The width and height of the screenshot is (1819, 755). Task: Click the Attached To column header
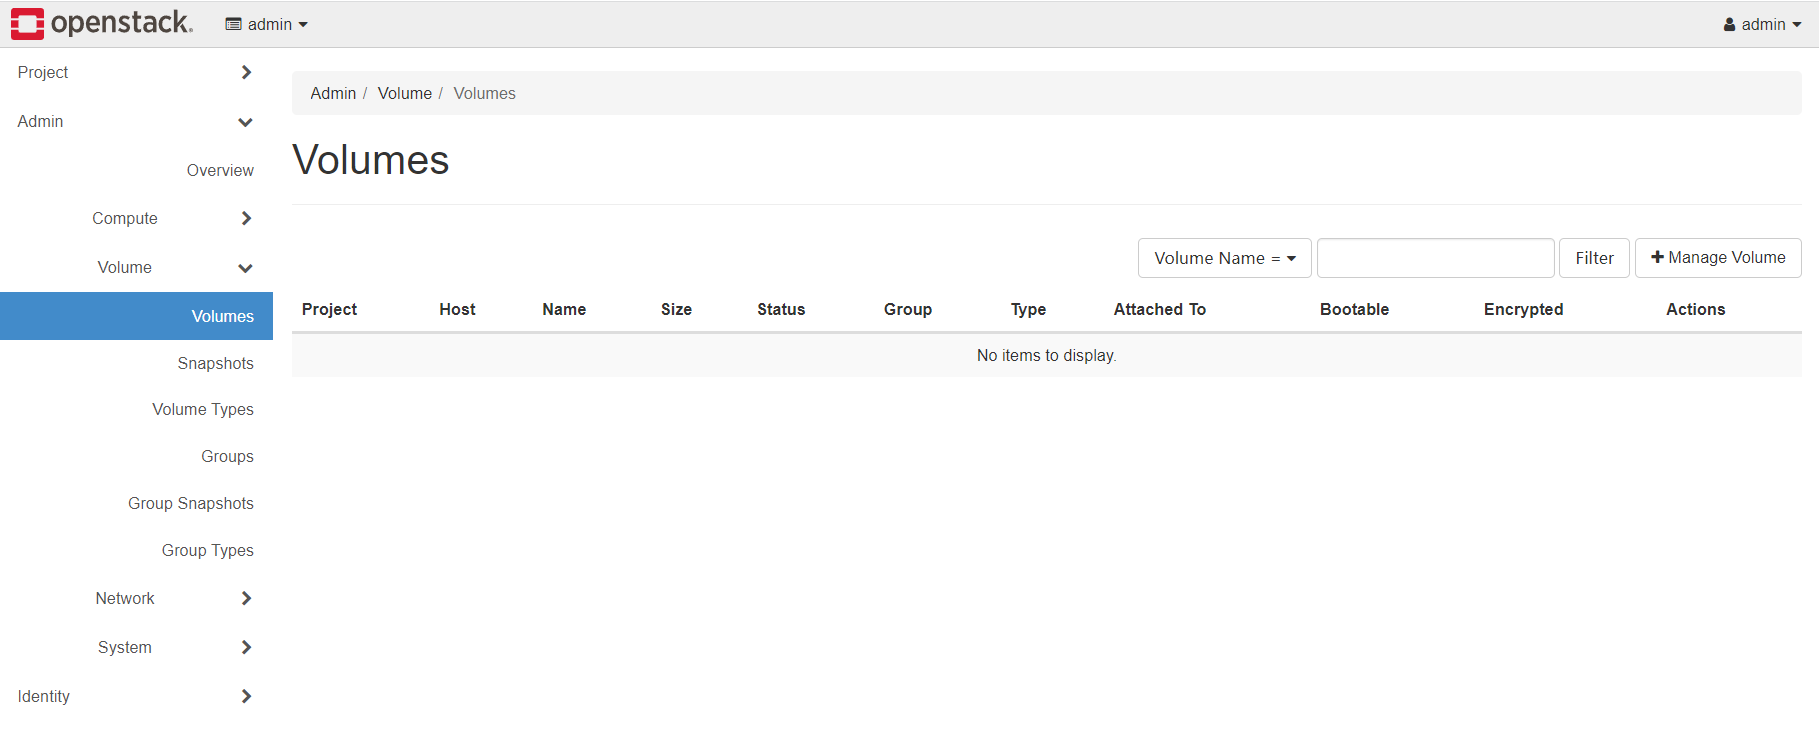[1160, 309]
